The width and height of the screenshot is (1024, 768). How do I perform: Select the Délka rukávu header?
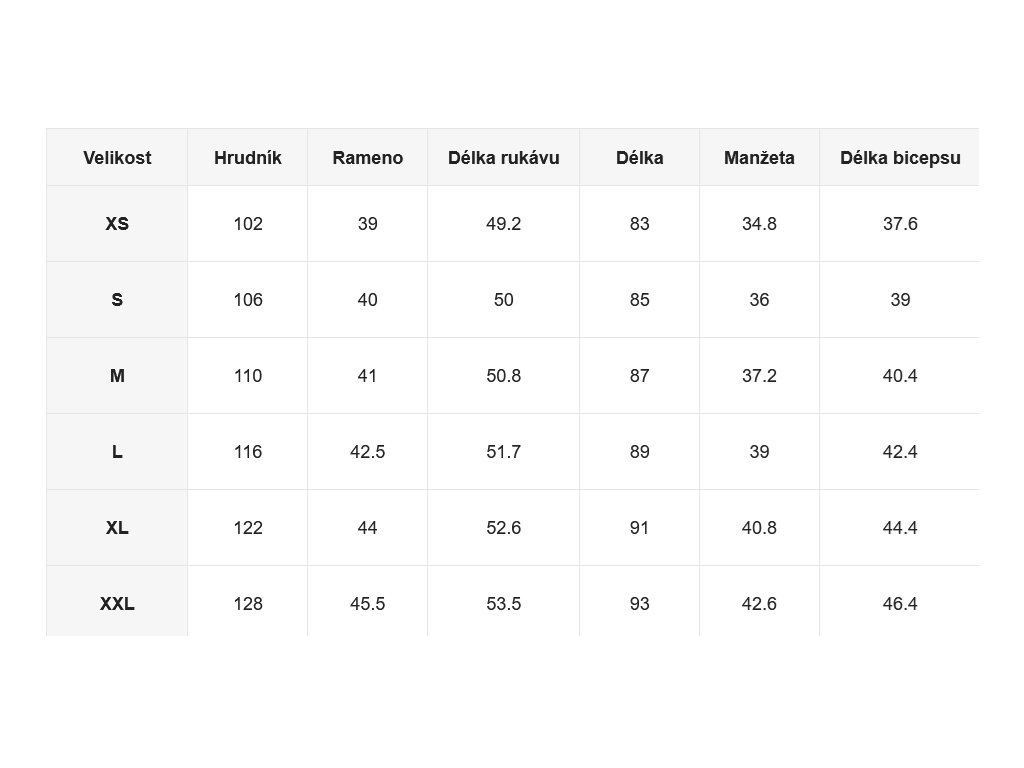click(504, 157)
